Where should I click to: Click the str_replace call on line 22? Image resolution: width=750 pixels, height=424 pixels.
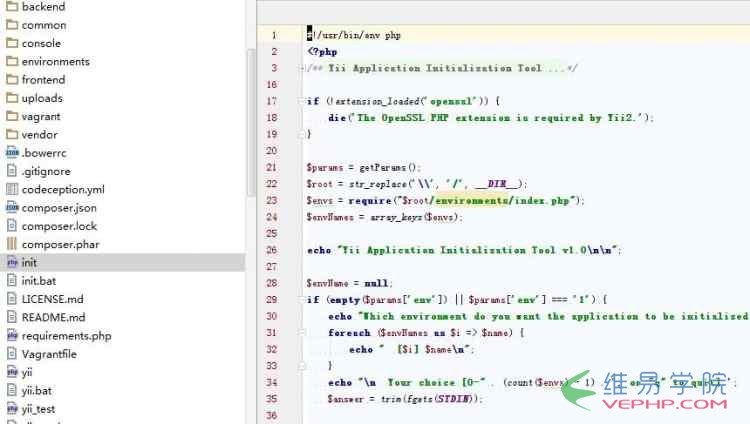378,184
